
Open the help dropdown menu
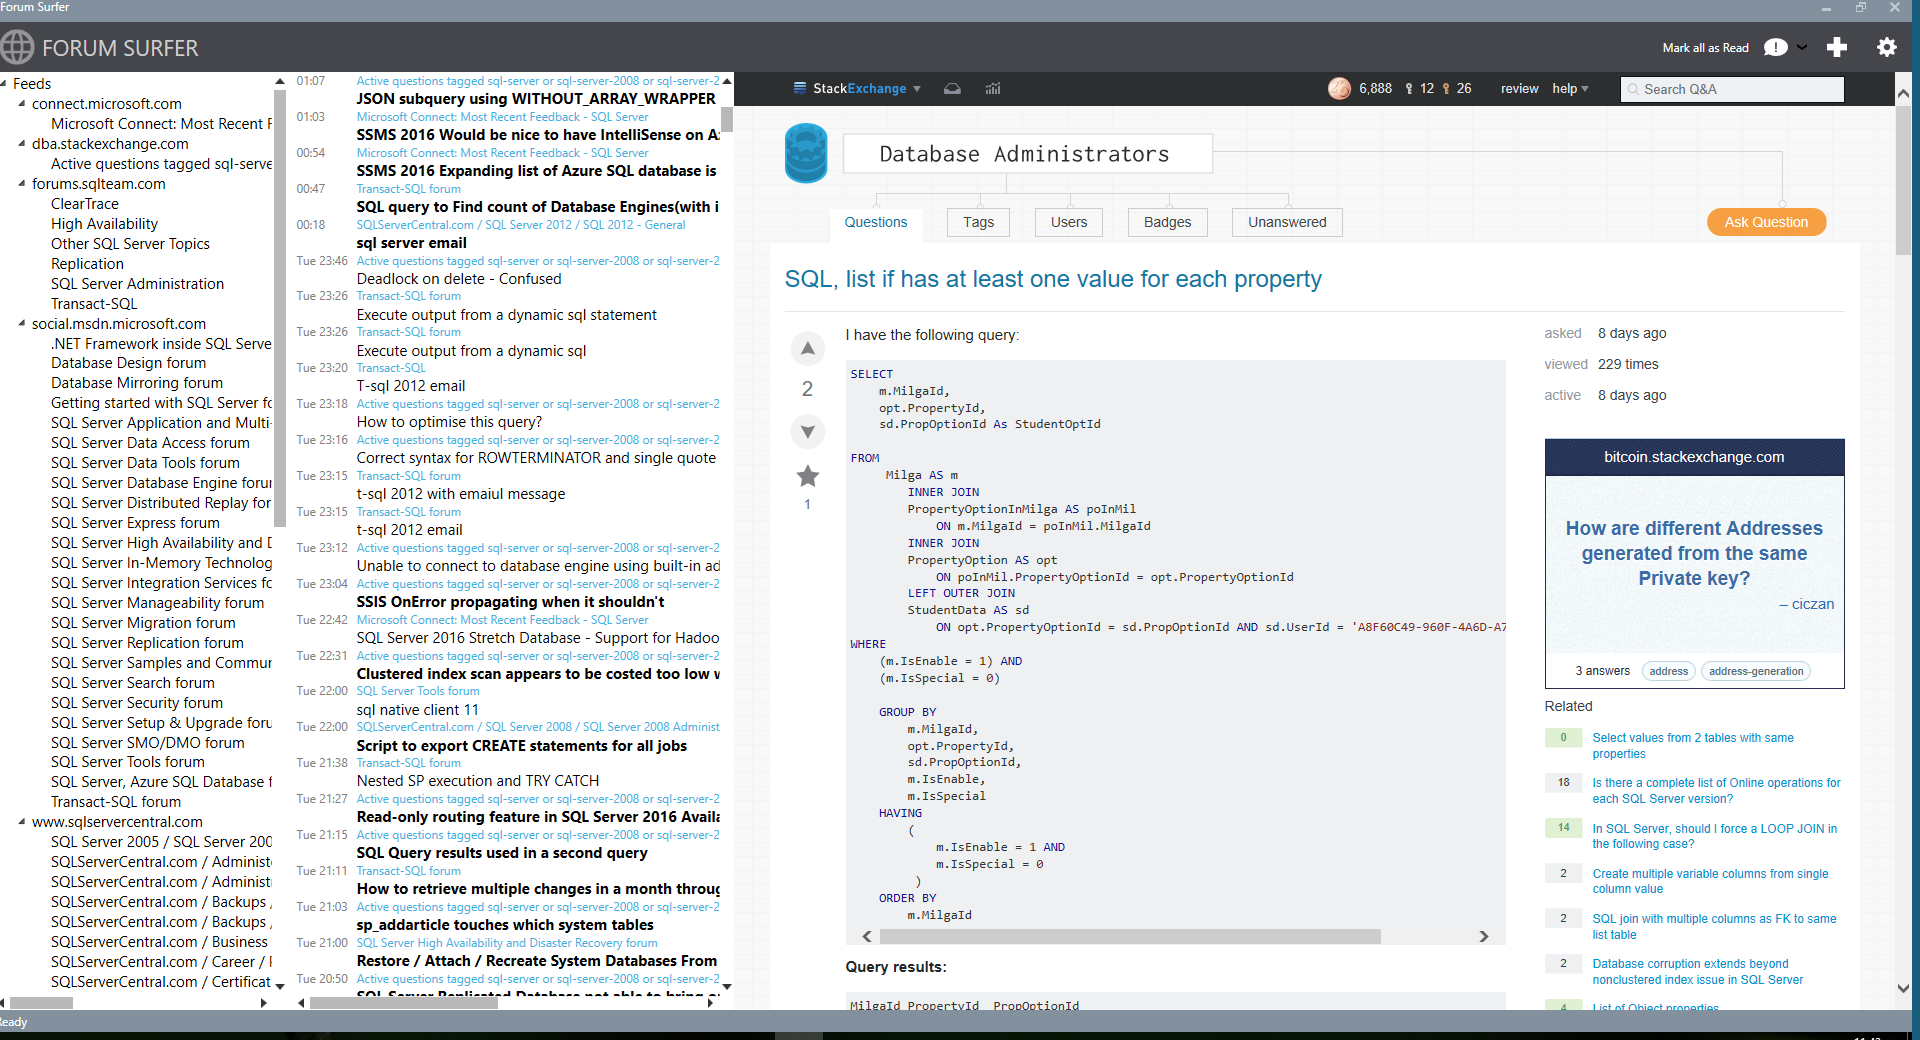1570,89
